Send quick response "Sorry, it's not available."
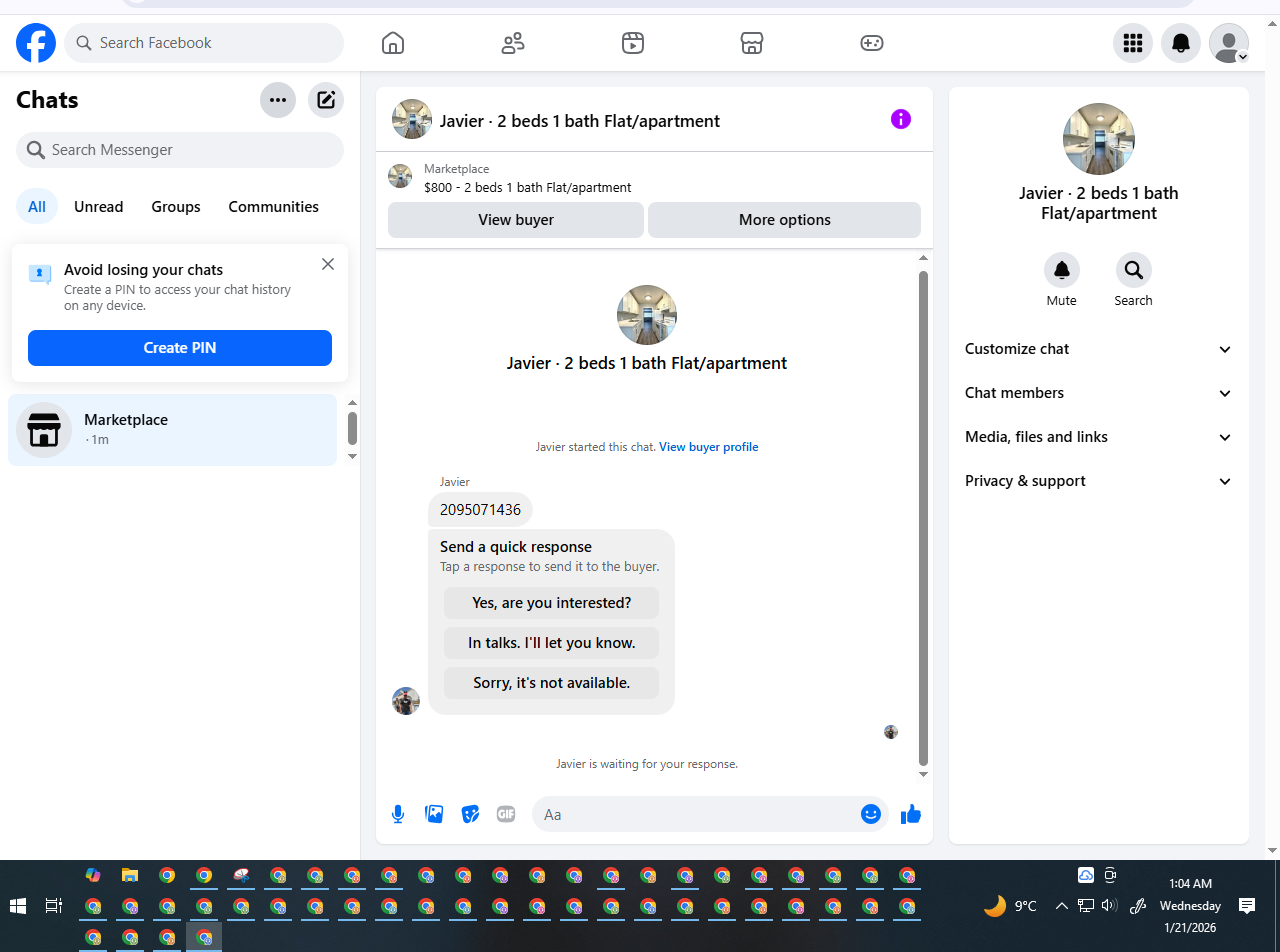This screenshot has height=952, width=1280. [x=552, y=683]
